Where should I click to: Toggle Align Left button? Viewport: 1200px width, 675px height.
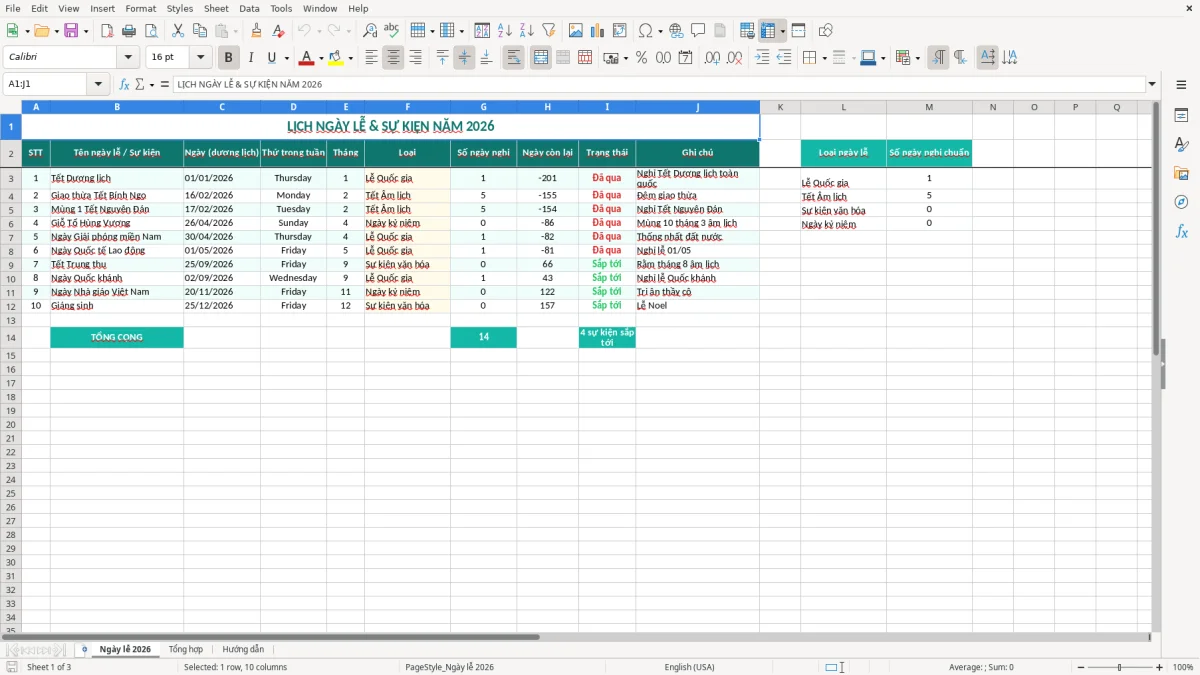click(x=371, y=58)
